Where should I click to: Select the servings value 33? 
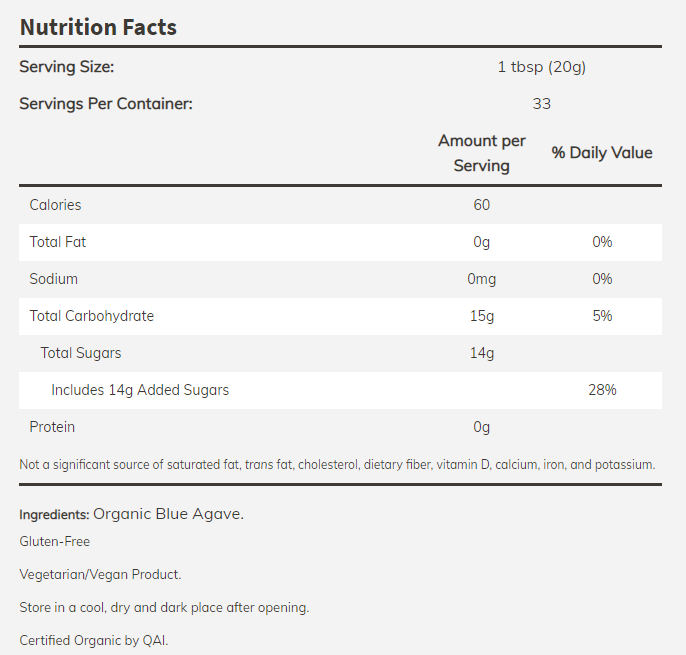coord(541,103)
